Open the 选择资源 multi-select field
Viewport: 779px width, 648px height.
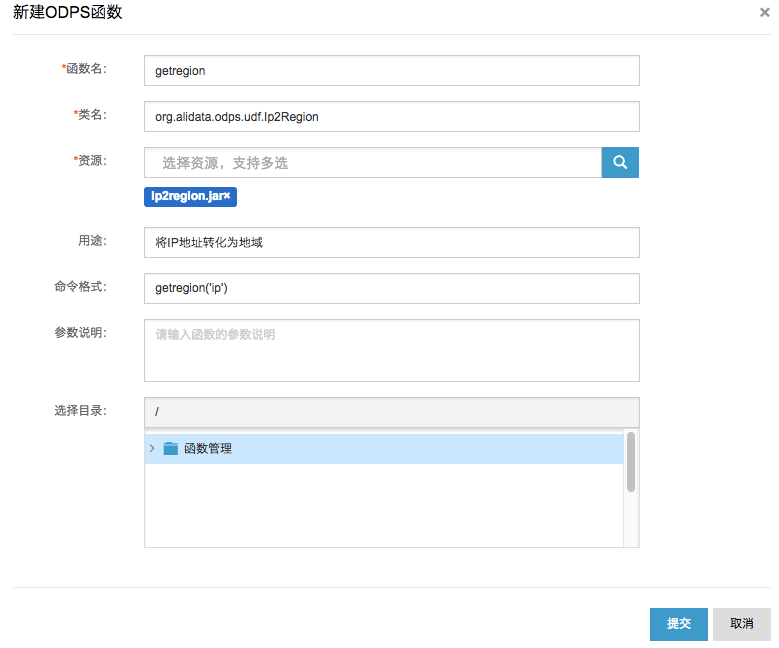click(x=372, y=163)
